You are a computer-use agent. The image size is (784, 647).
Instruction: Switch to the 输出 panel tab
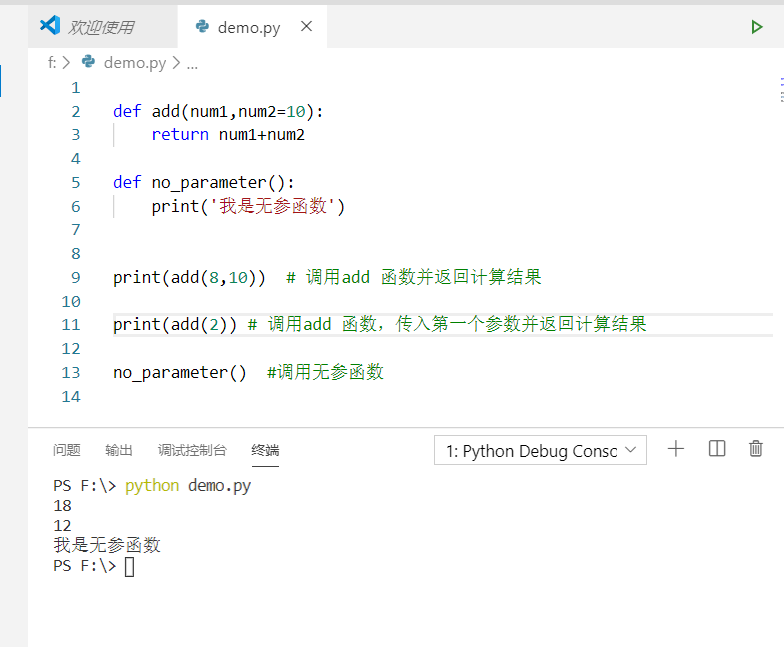click(x=119, y=450)
